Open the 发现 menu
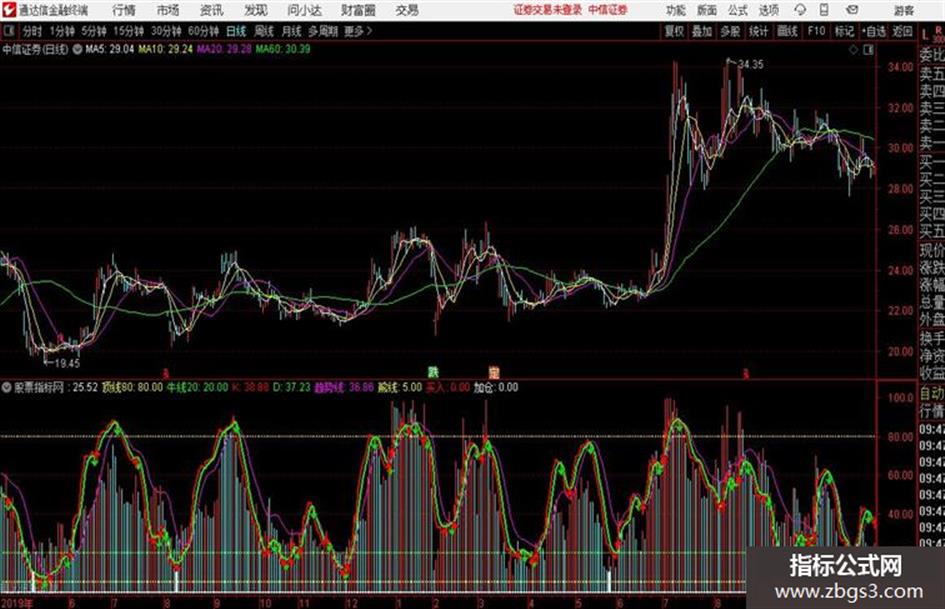Image resolution: width=945 pixels, height=609 pixels. [256, 10]
